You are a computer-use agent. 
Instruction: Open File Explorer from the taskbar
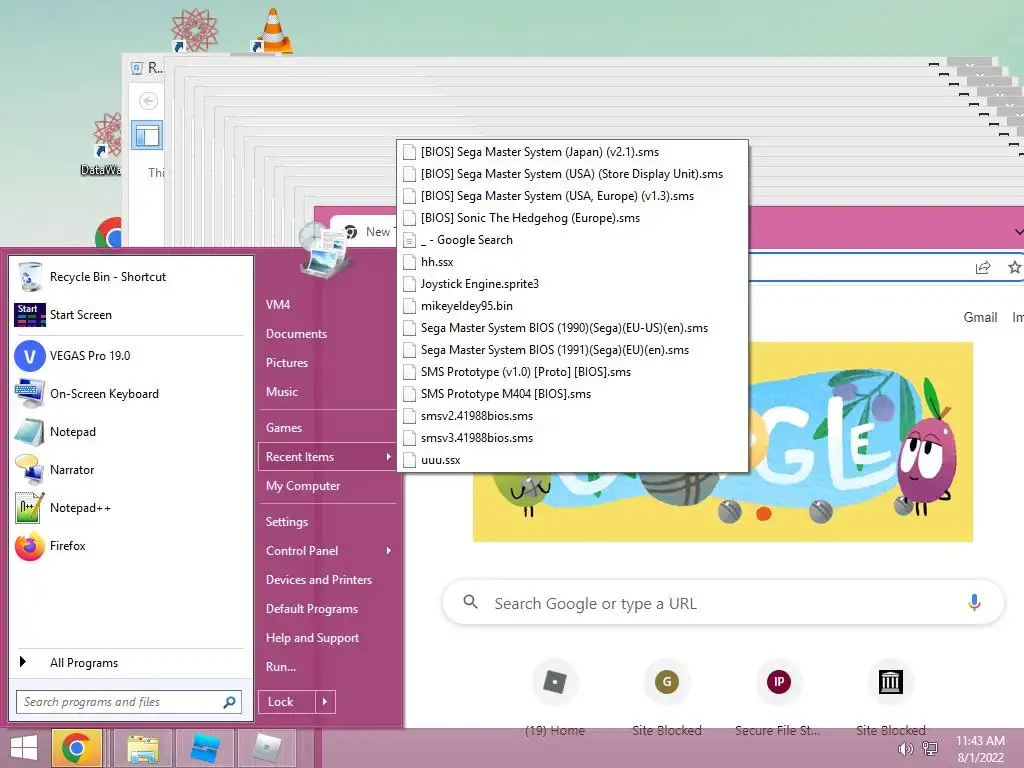pyautogui.click(x=142, y=748)
